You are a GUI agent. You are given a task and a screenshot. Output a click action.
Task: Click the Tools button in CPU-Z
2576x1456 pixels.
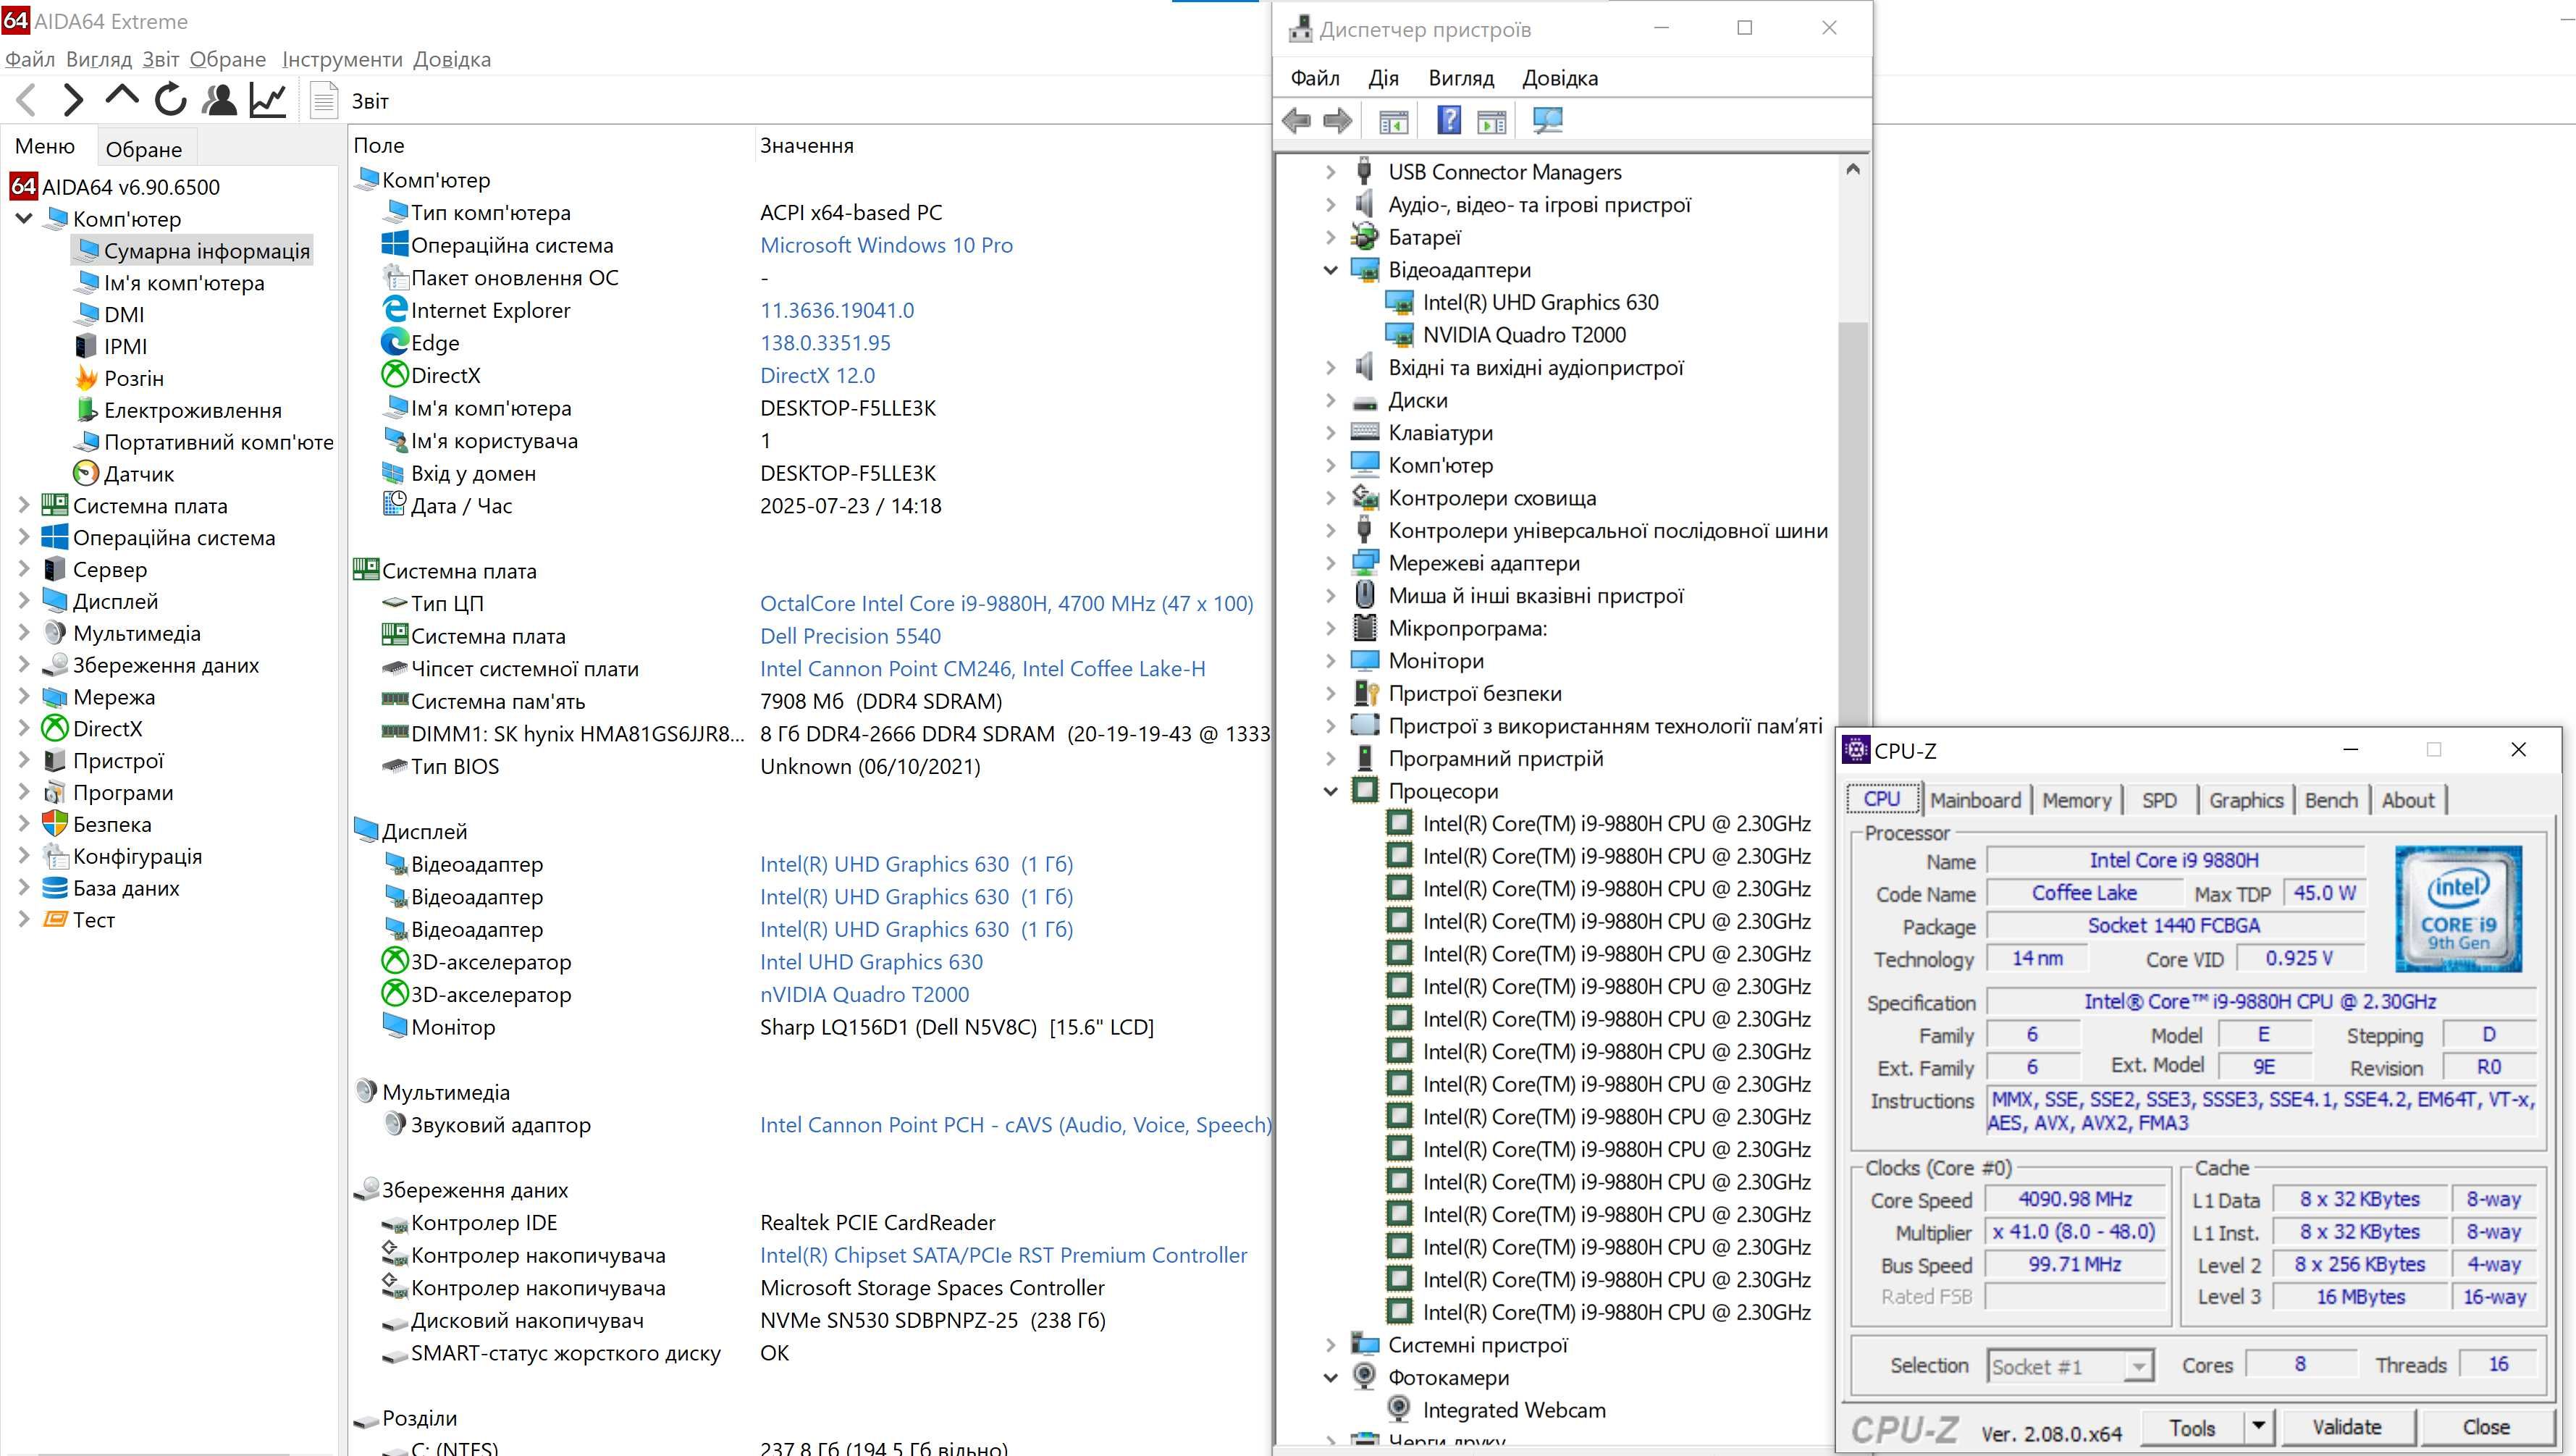[x=2192, y=1427]
